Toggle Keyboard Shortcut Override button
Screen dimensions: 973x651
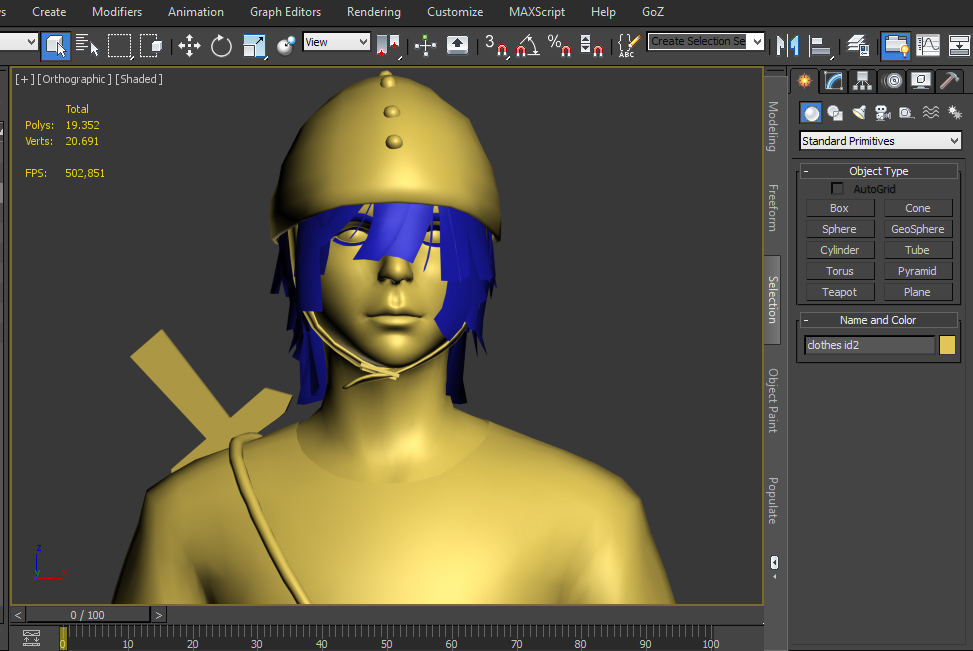pyautogui.click(x=457, y=46)
